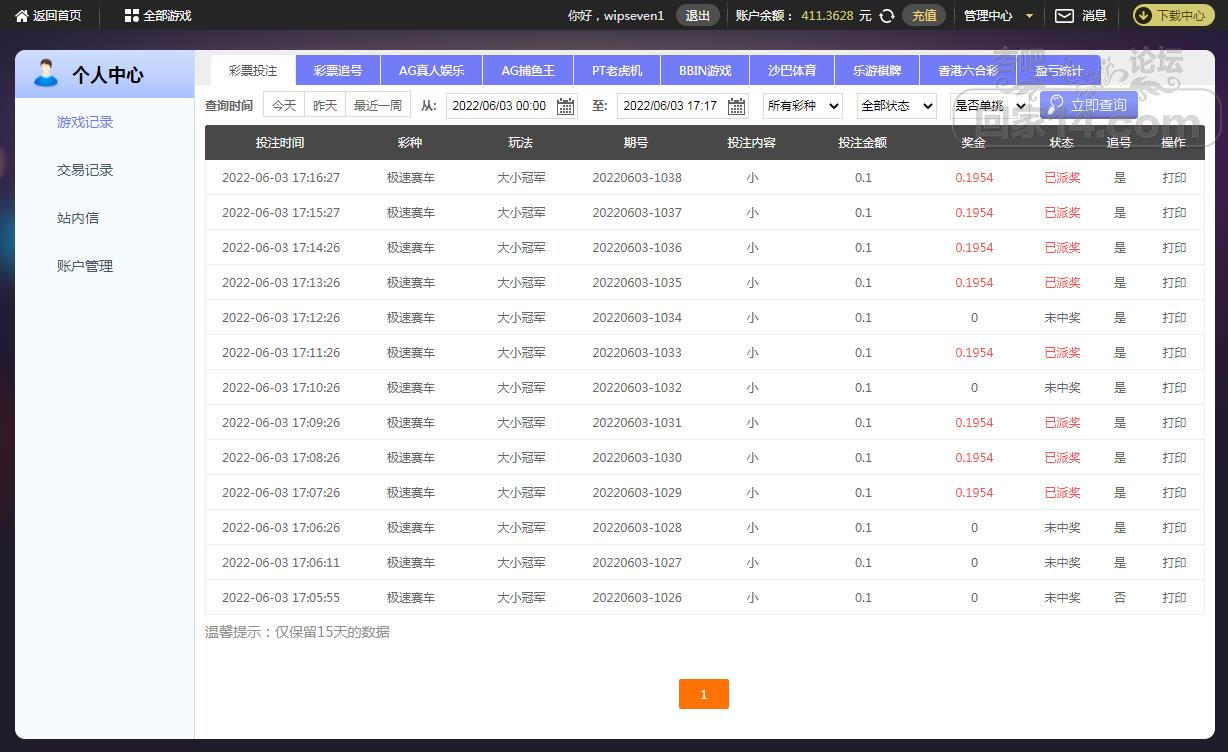This screenshot has height=752, width=1228.
Task: Open the 香港六合彩 tab
Action: pos(968,71)
